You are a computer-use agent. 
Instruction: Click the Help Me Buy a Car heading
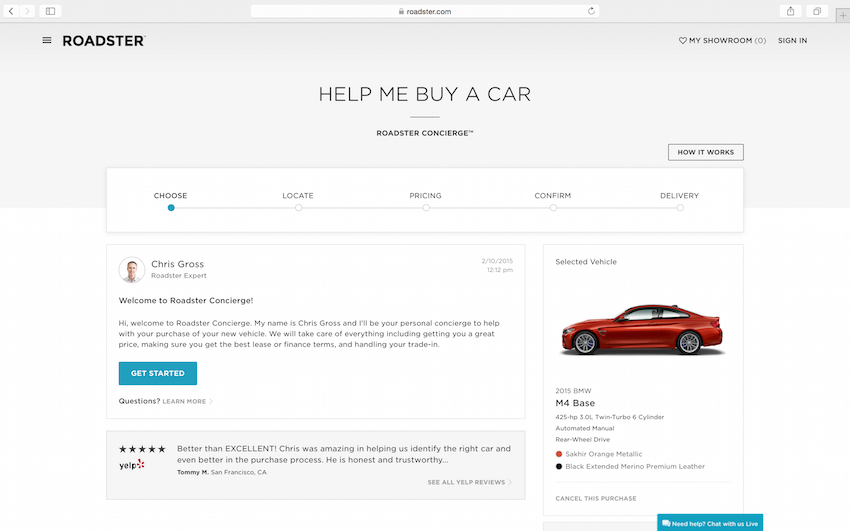[424, 94]
